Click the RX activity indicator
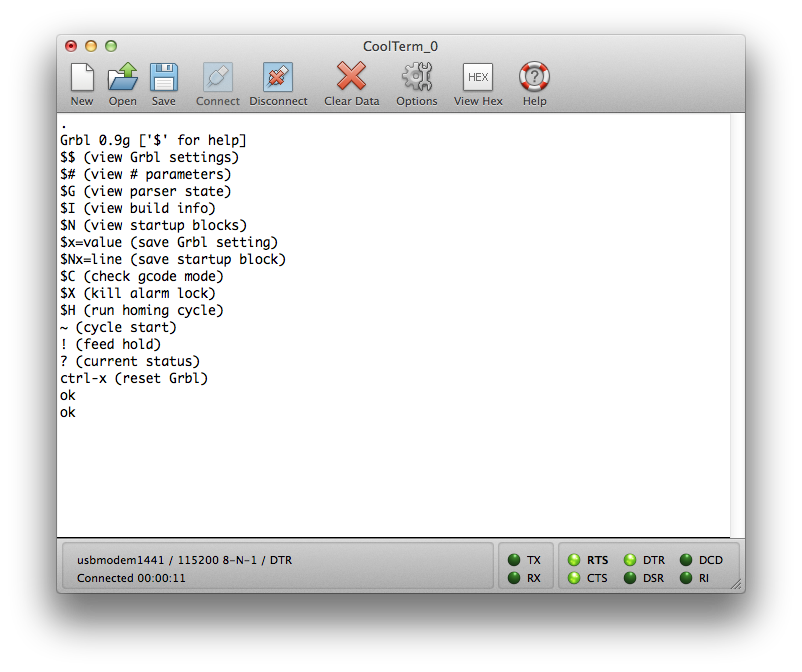The image size is (802, 672). (x=514, y=578)
